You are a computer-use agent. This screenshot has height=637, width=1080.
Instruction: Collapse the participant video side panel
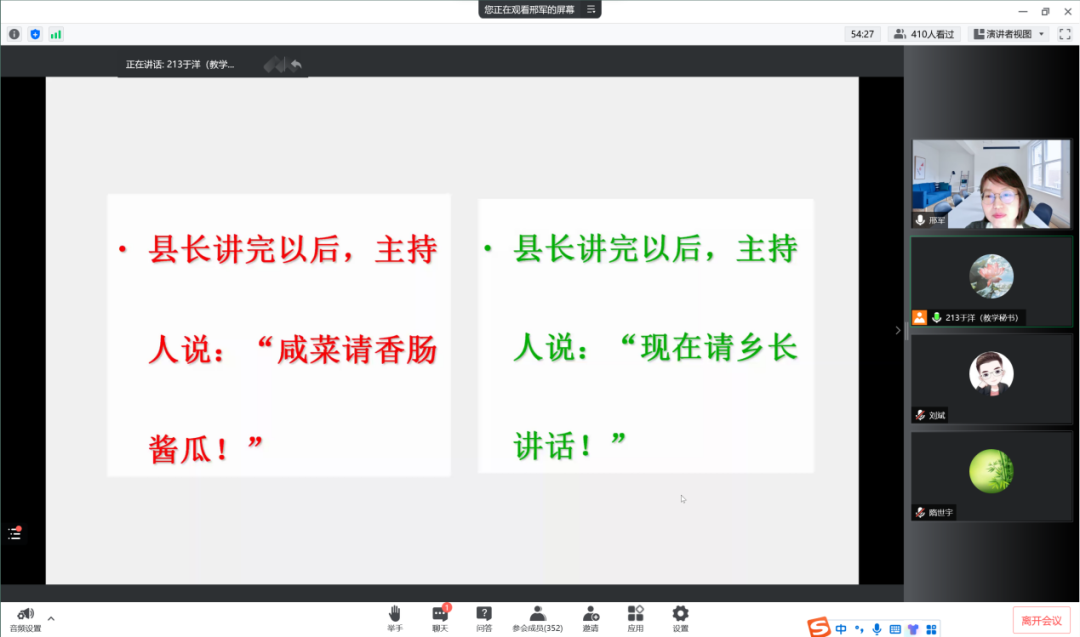[897, 330]
